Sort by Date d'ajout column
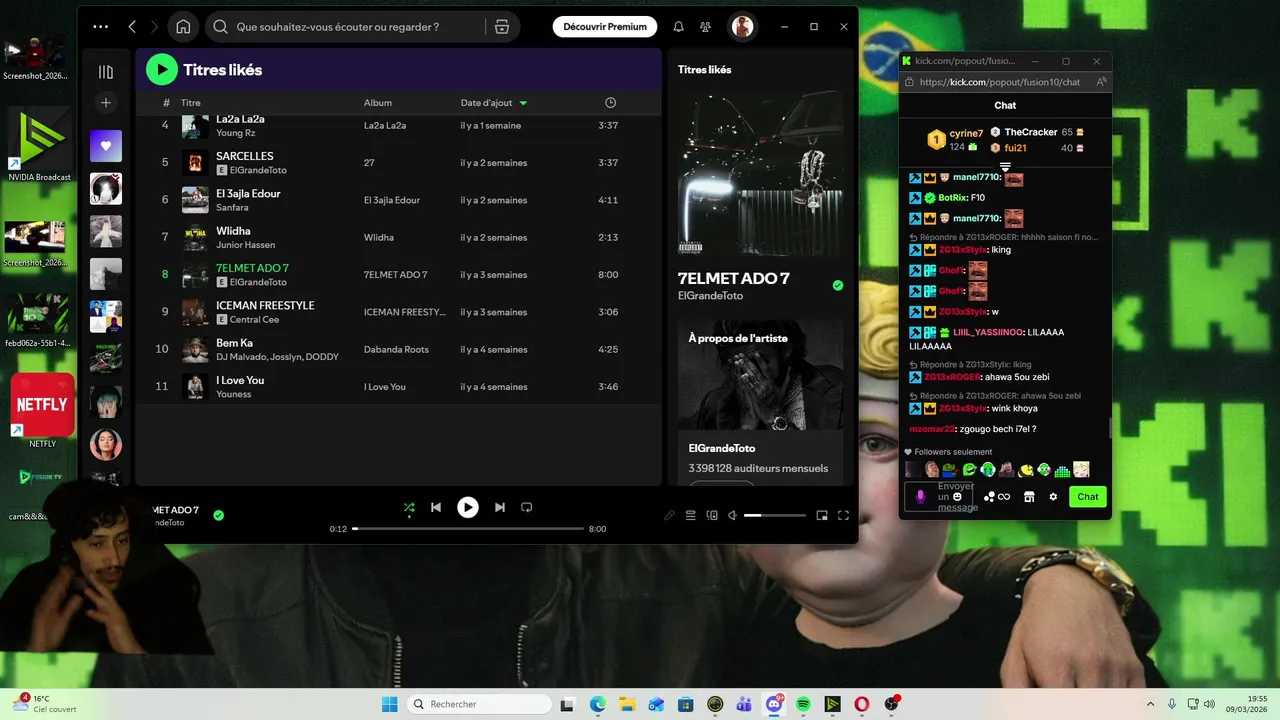 pyautogui.click(x=494, y=103)
